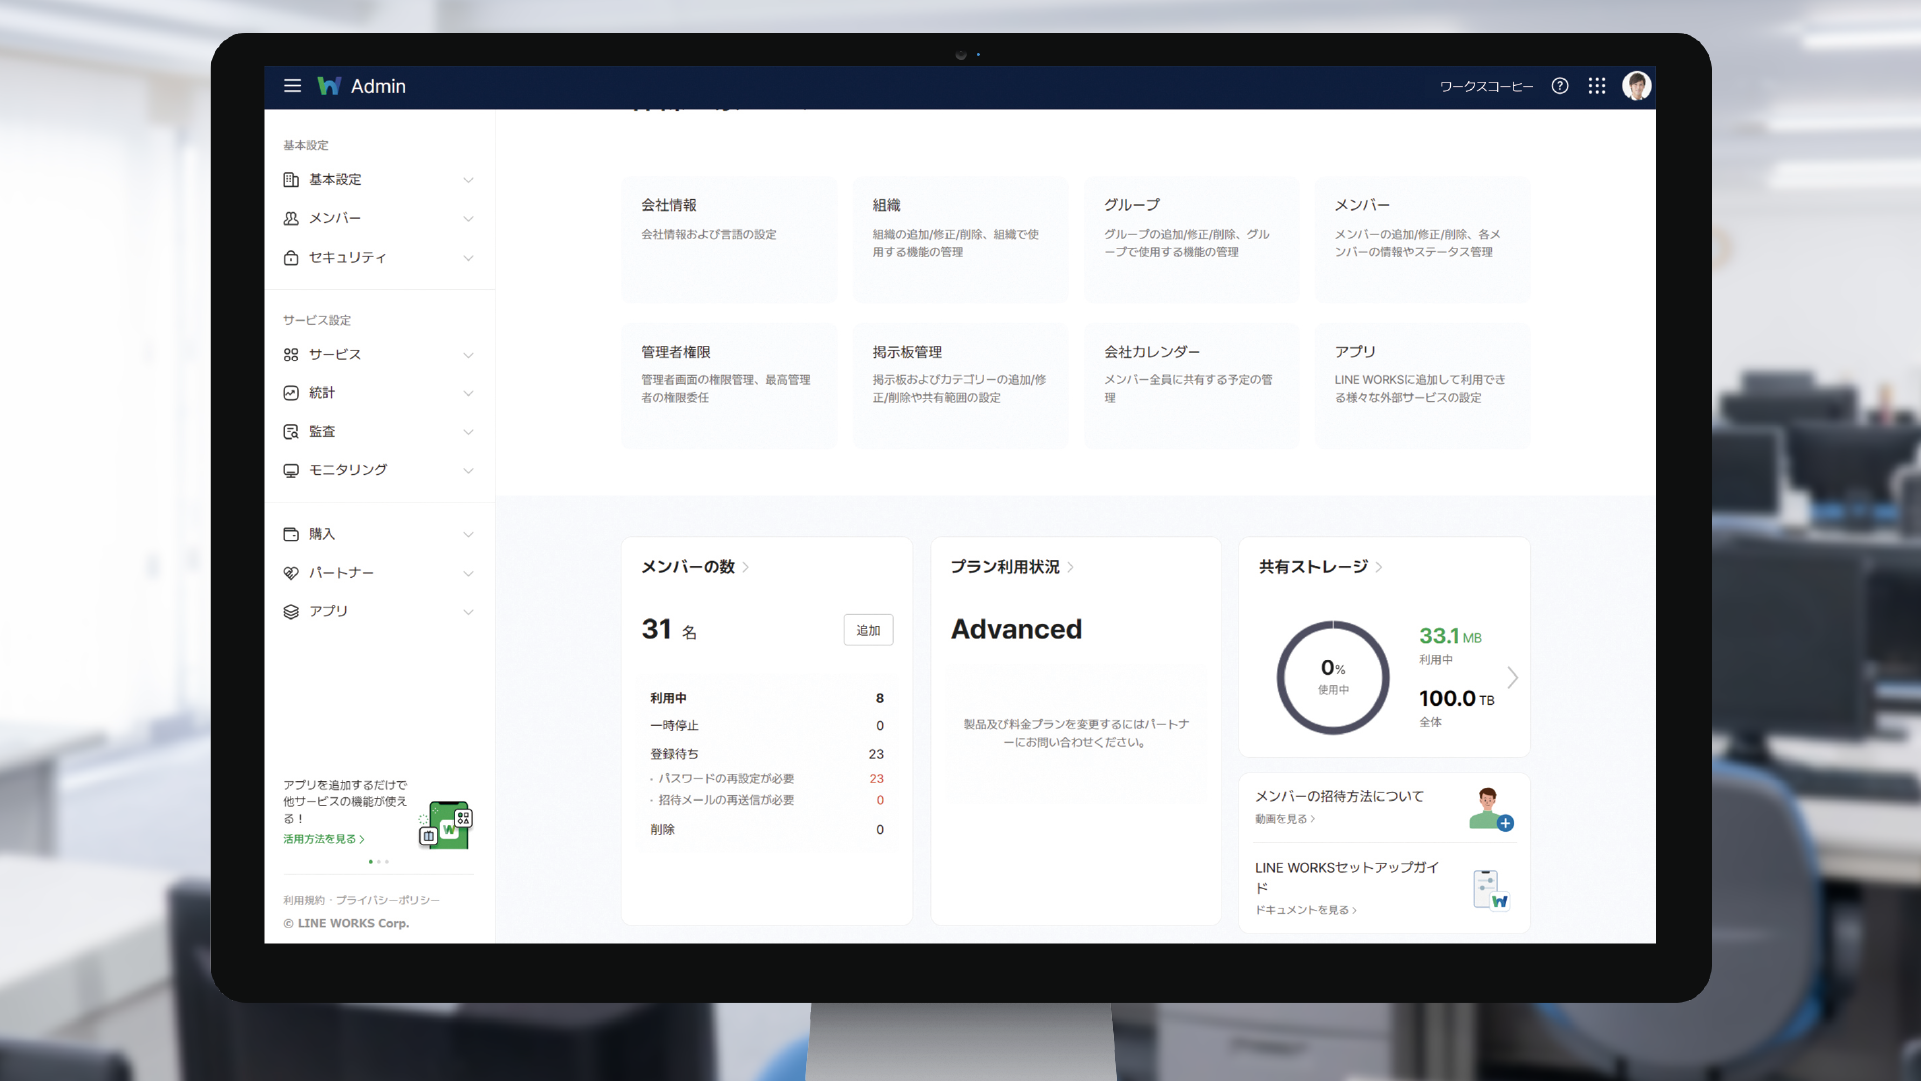The height and width of the screenshot is (1081, 1921).
Task: Click the security lock icon in sidebar
Action: coord(291,258)
